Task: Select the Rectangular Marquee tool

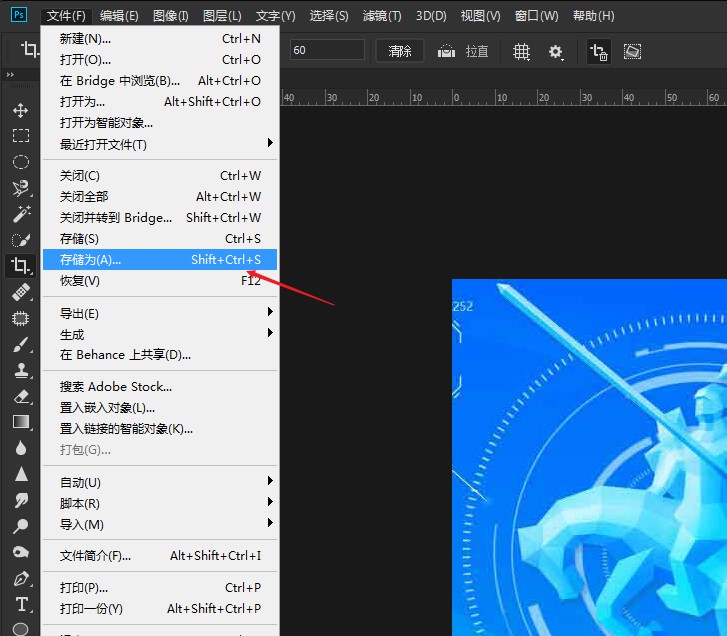Action: (x=20, y=135)
